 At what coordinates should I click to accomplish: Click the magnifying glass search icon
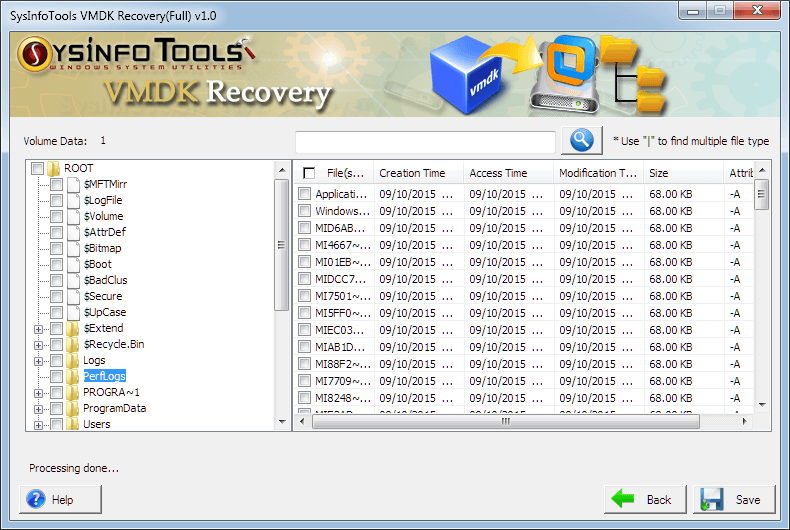[x=581, y=141]
